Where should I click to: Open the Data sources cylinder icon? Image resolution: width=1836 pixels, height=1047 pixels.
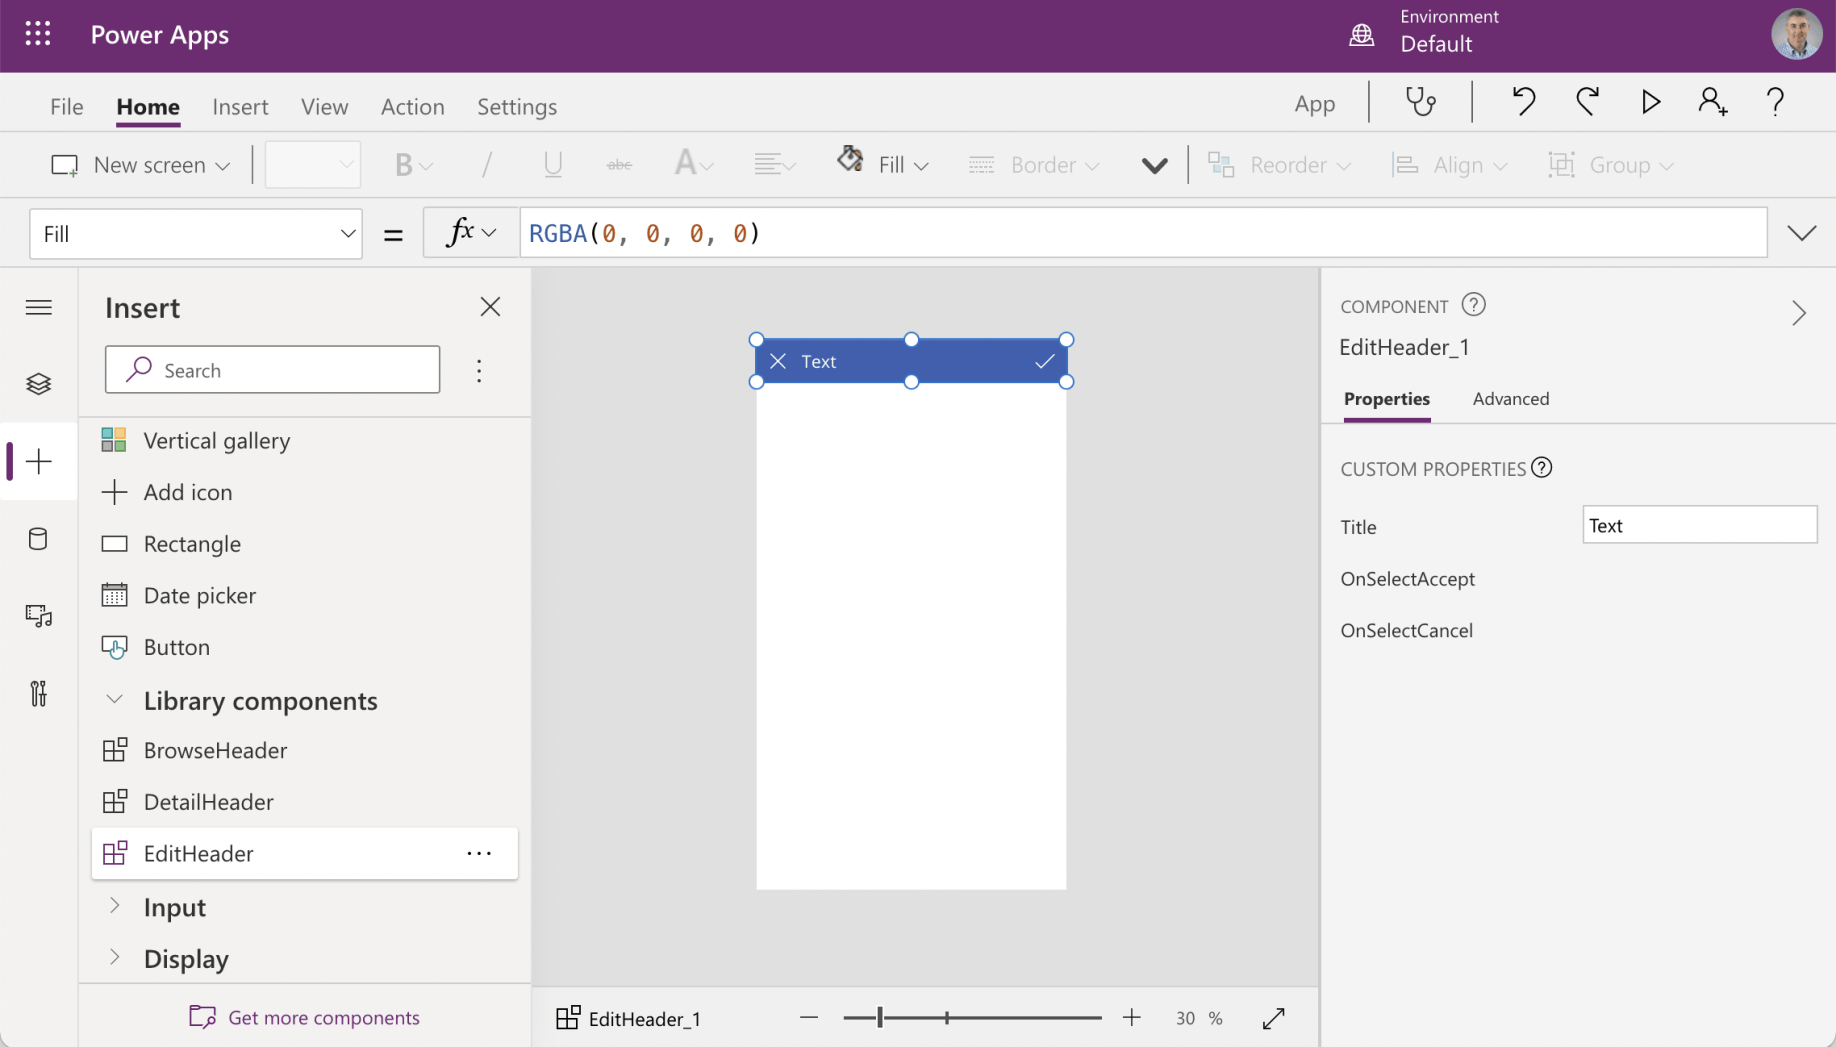click(39, 539)
